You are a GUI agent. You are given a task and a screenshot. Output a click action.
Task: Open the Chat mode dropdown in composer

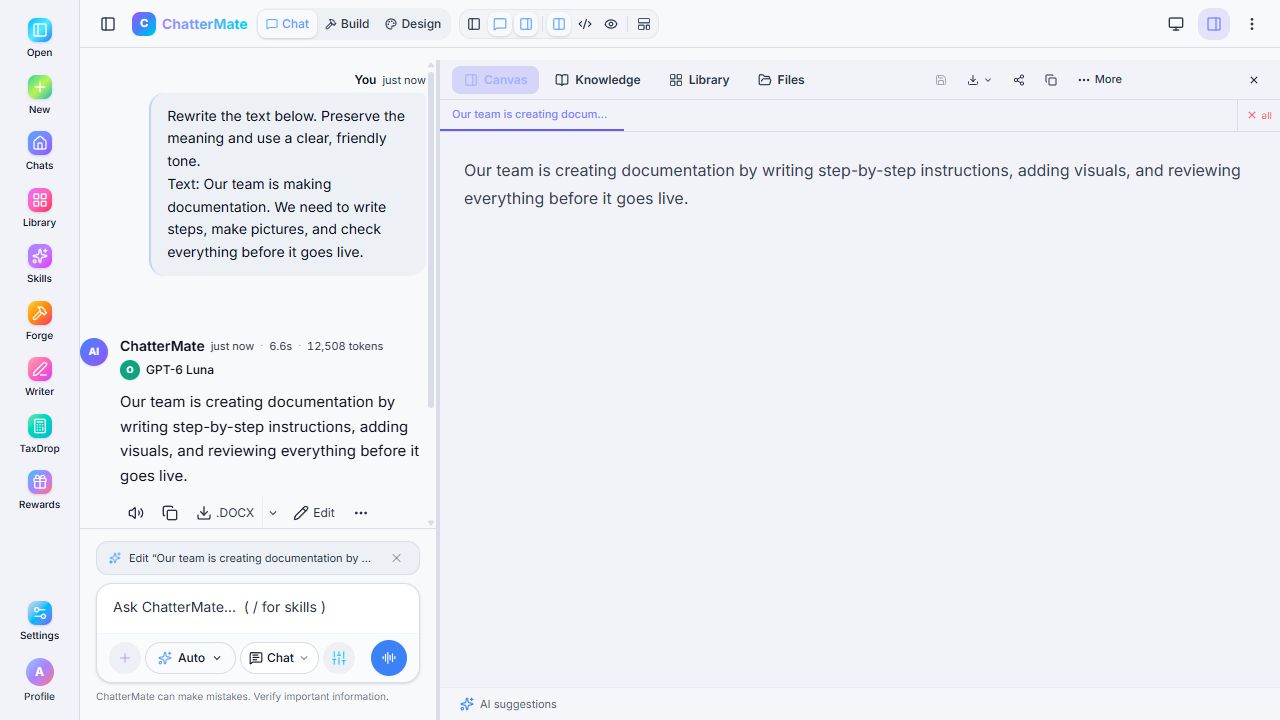(279, 658)
